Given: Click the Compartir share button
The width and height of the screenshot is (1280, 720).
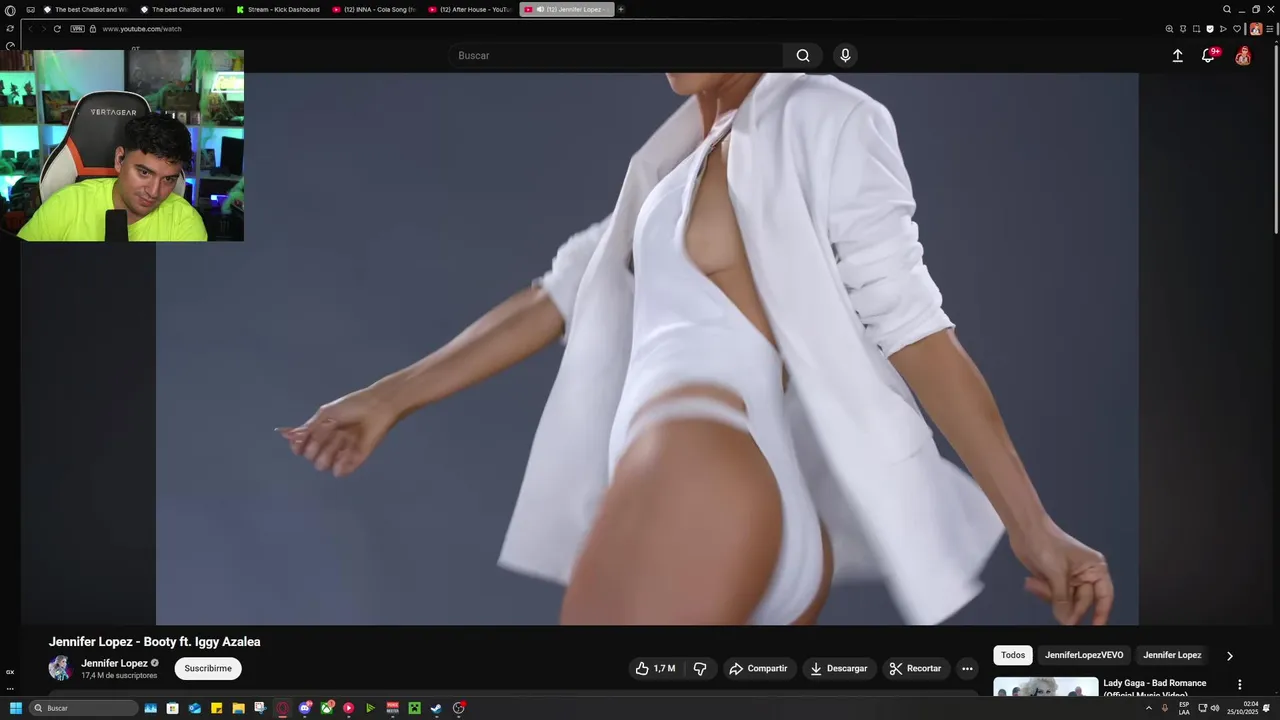Looking at the screenshot, I should click(758, 668).
